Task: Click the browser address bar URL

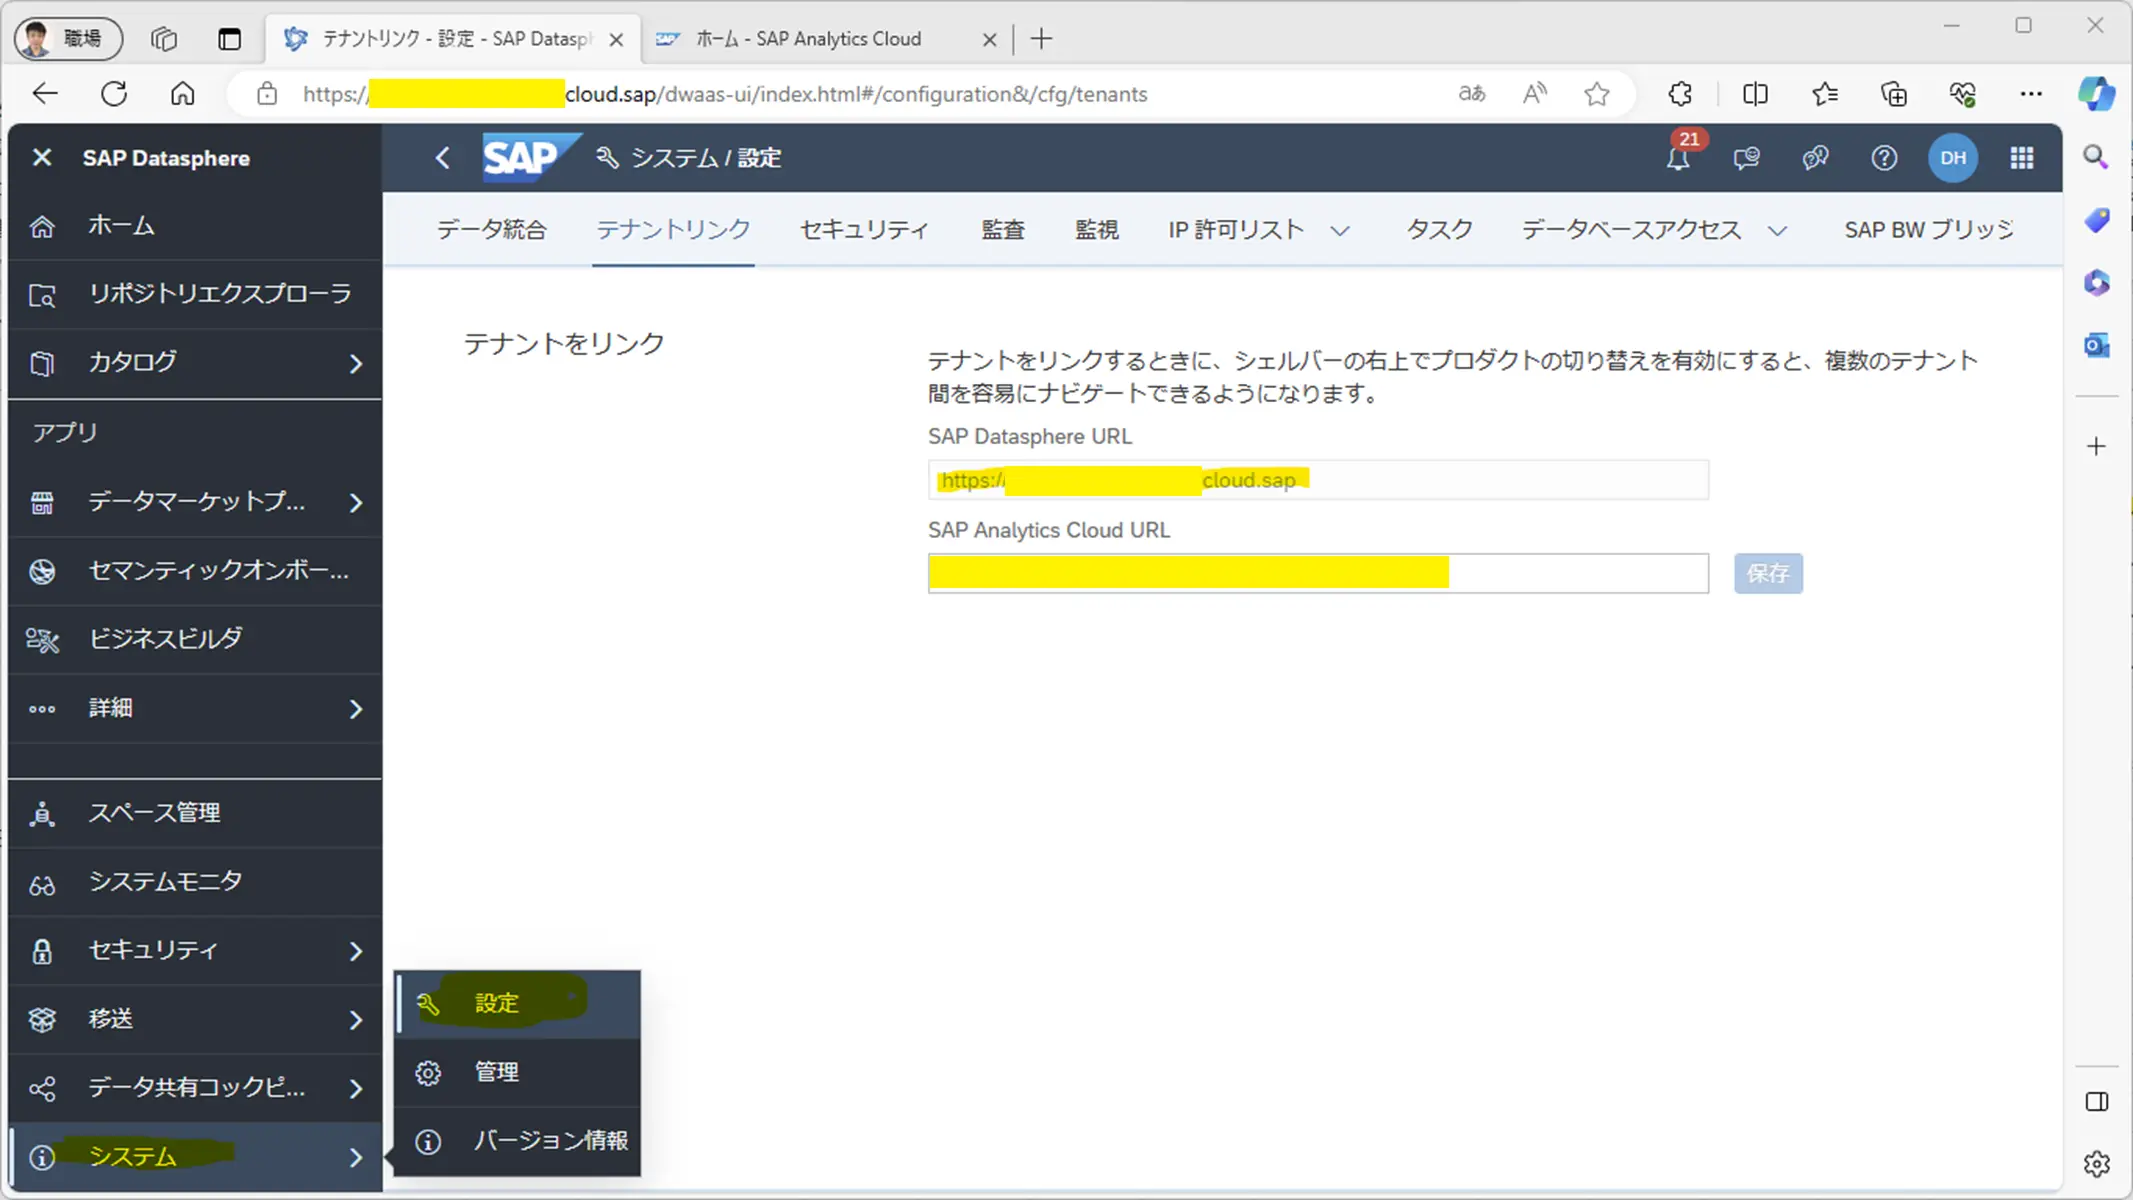Action: [x=725, y=94]
